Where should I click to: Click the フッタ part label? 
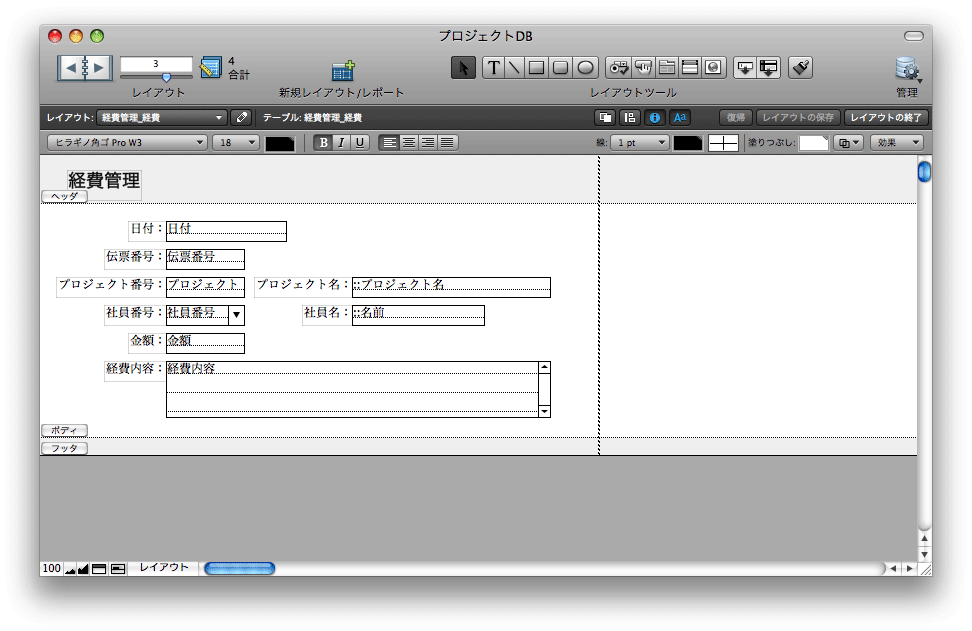(x=64, y=448)
